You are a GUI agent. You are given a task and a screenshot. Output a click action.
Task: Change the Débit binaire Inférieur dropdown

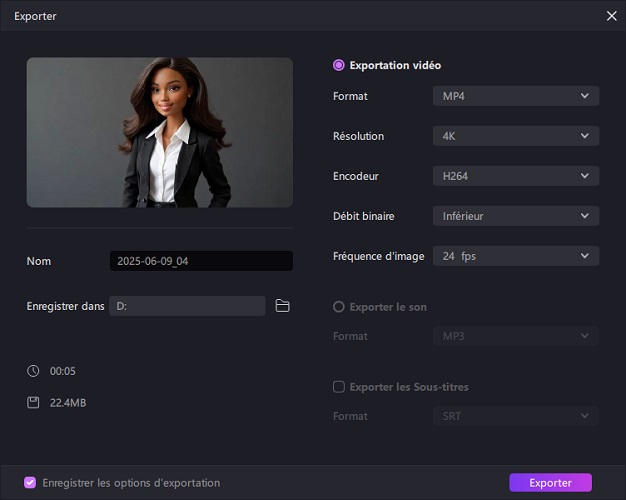pyautogui.click(x=516, y=216)
